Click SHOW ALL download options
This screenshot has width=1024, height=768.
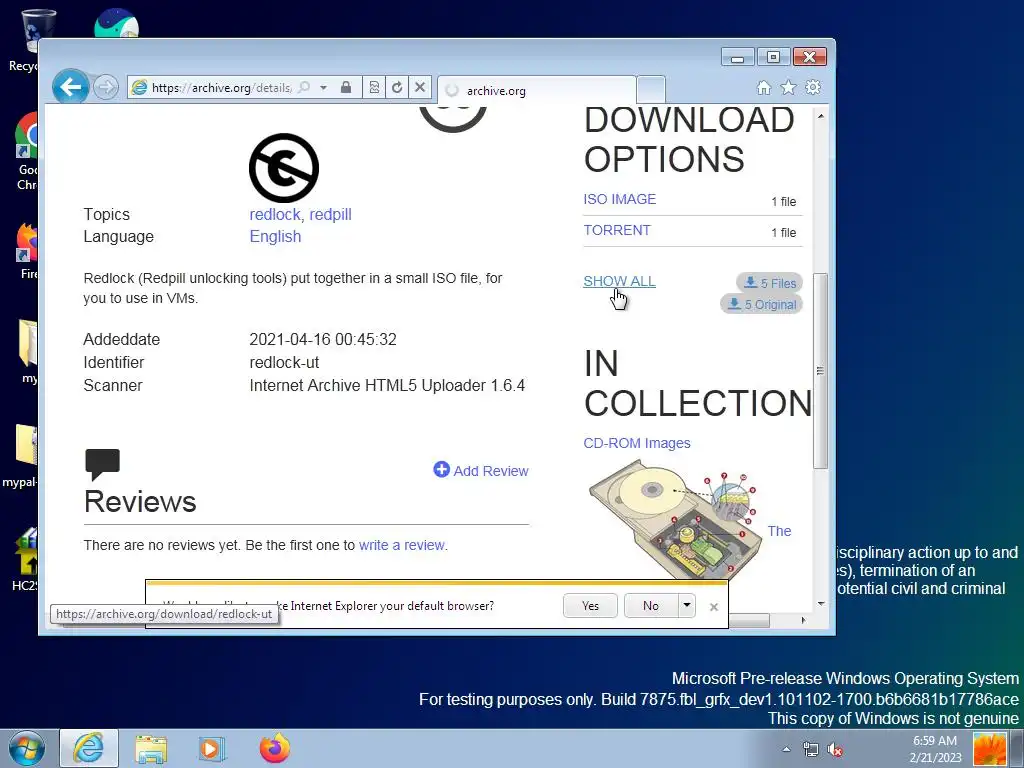[x=619, y=281]
